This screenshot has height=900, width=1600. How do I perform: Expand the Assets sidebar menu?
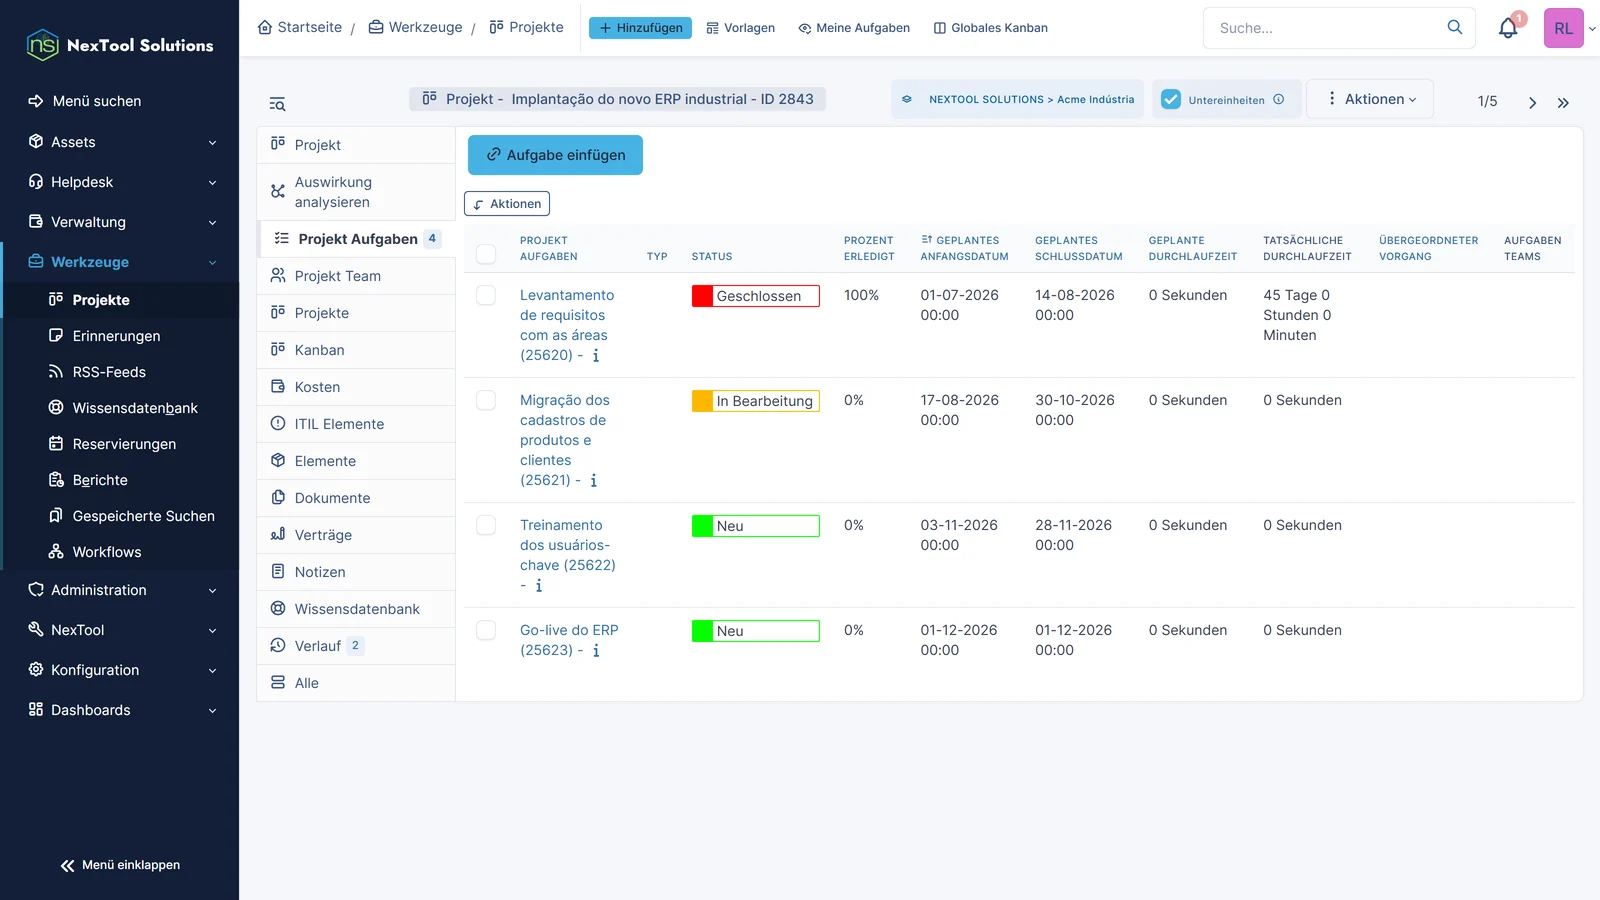point(120,142)
